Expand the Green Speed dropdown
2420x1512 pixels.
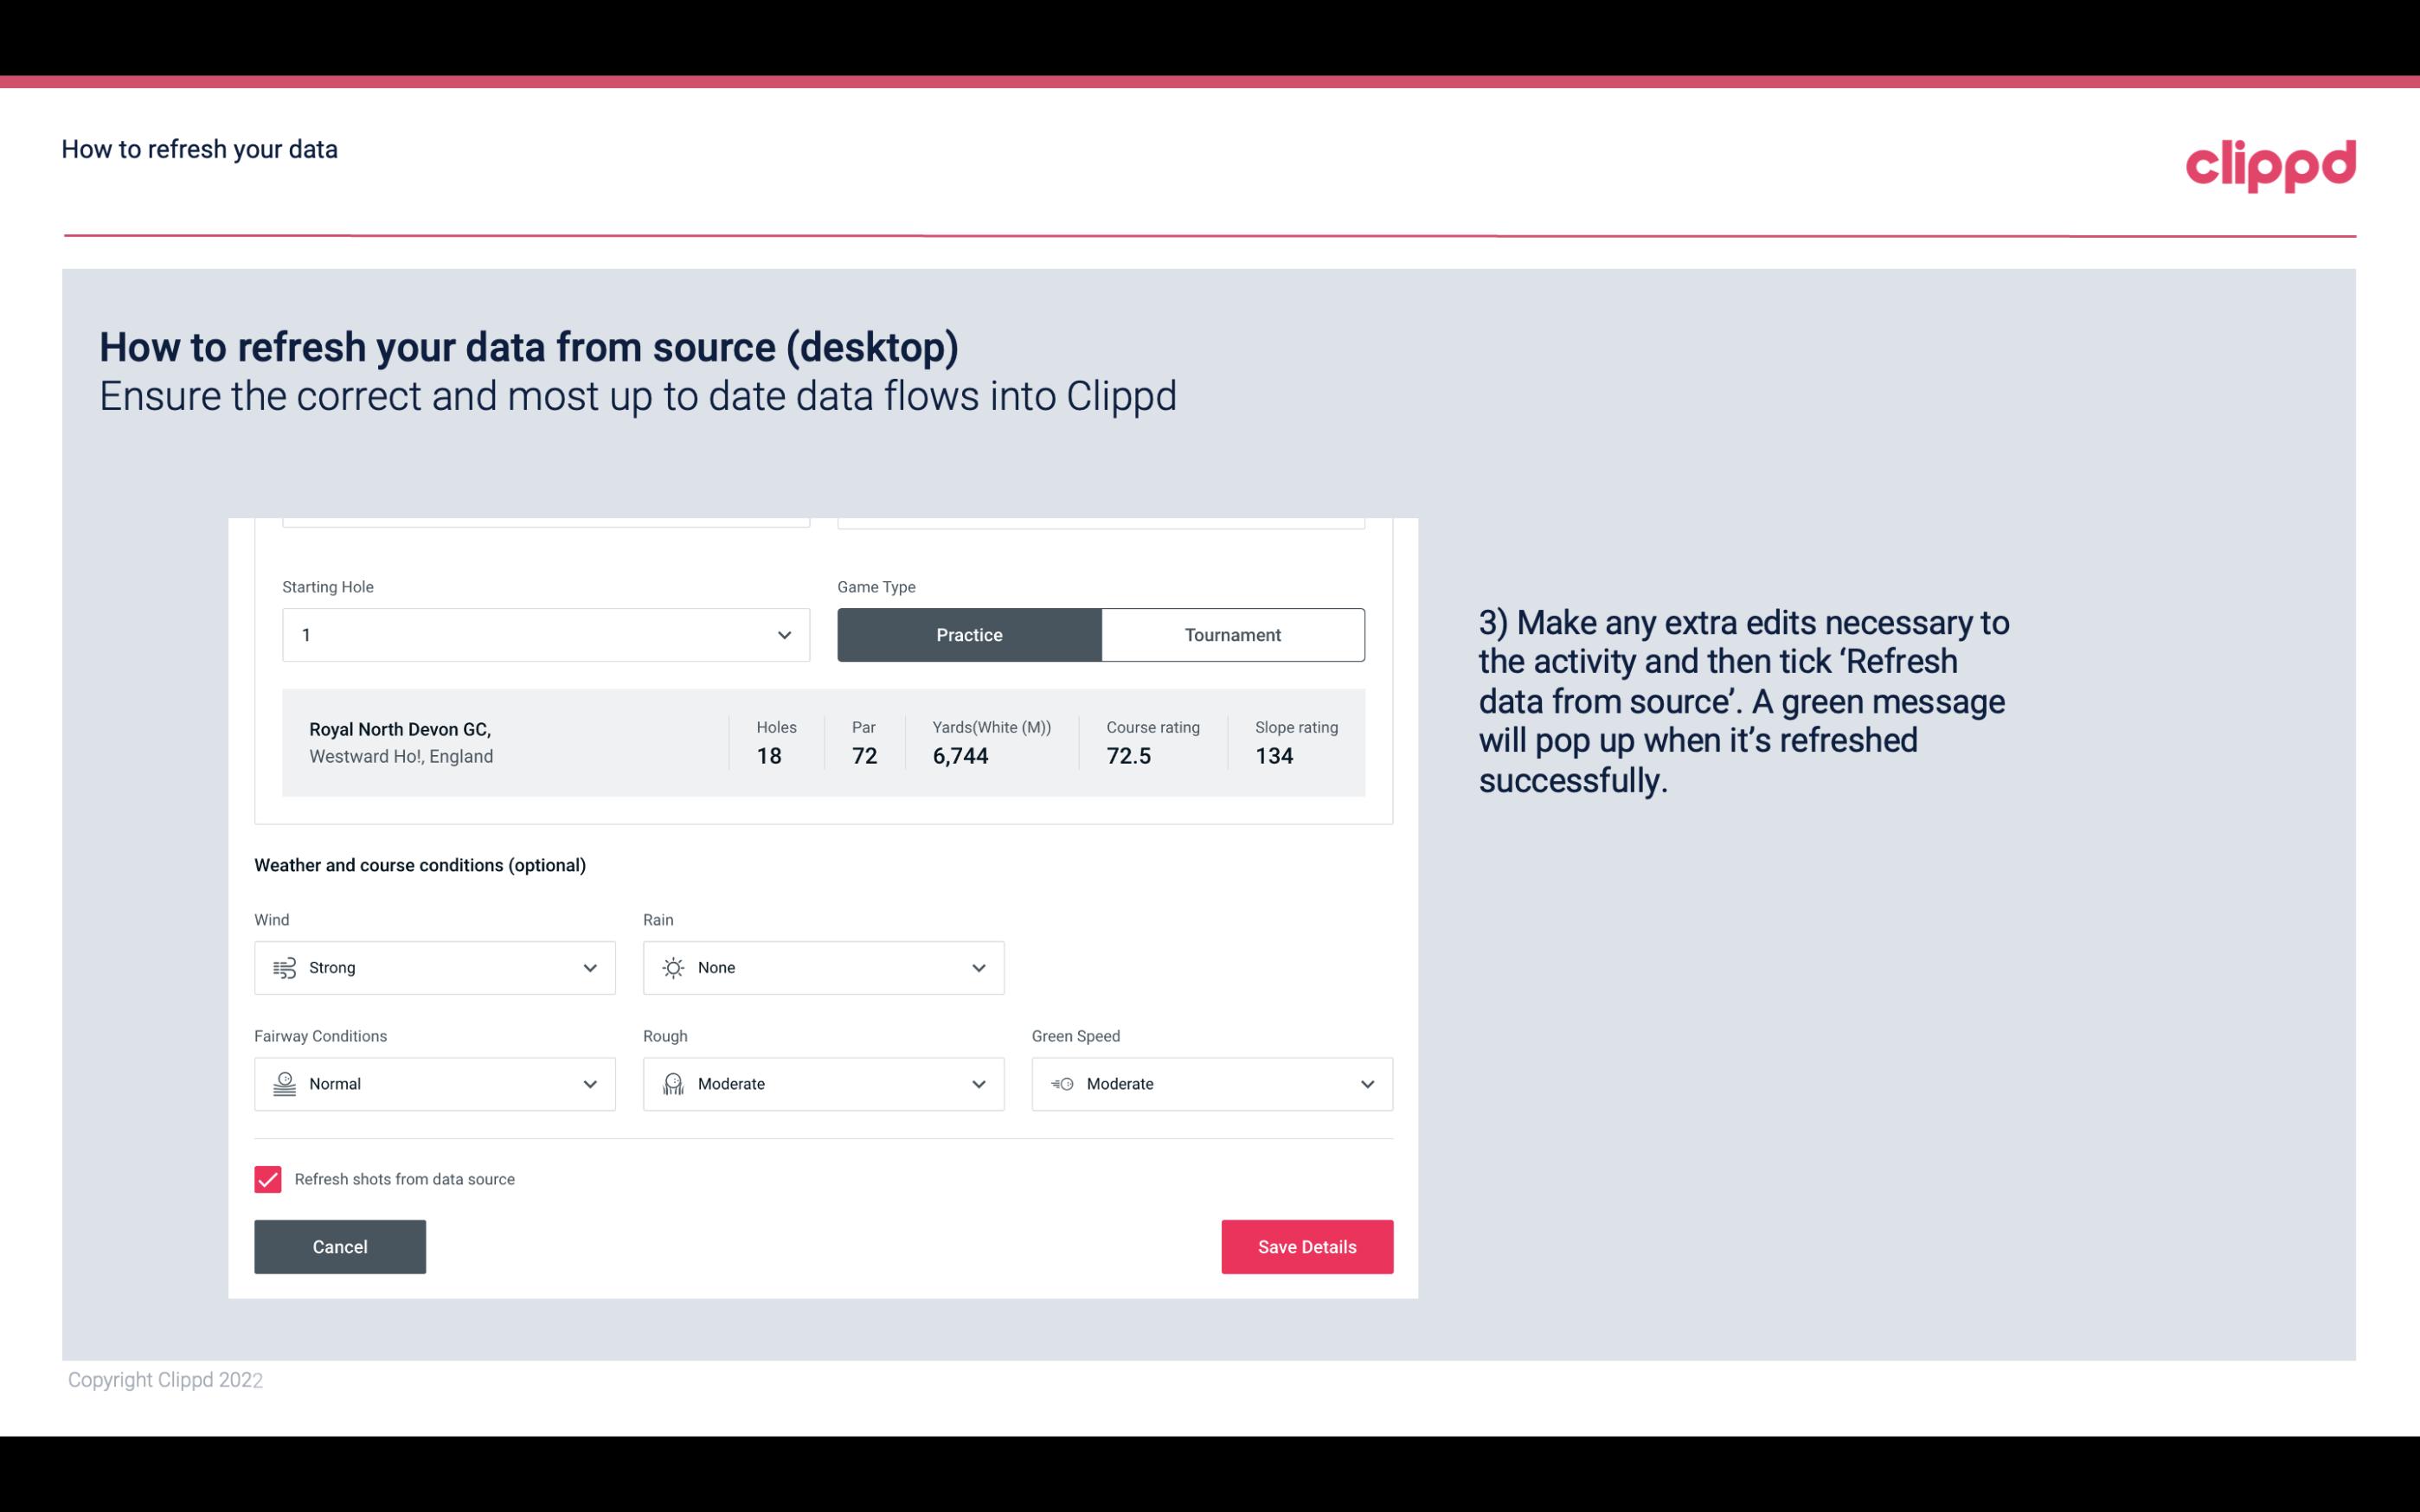(x=1364, y=1084)
